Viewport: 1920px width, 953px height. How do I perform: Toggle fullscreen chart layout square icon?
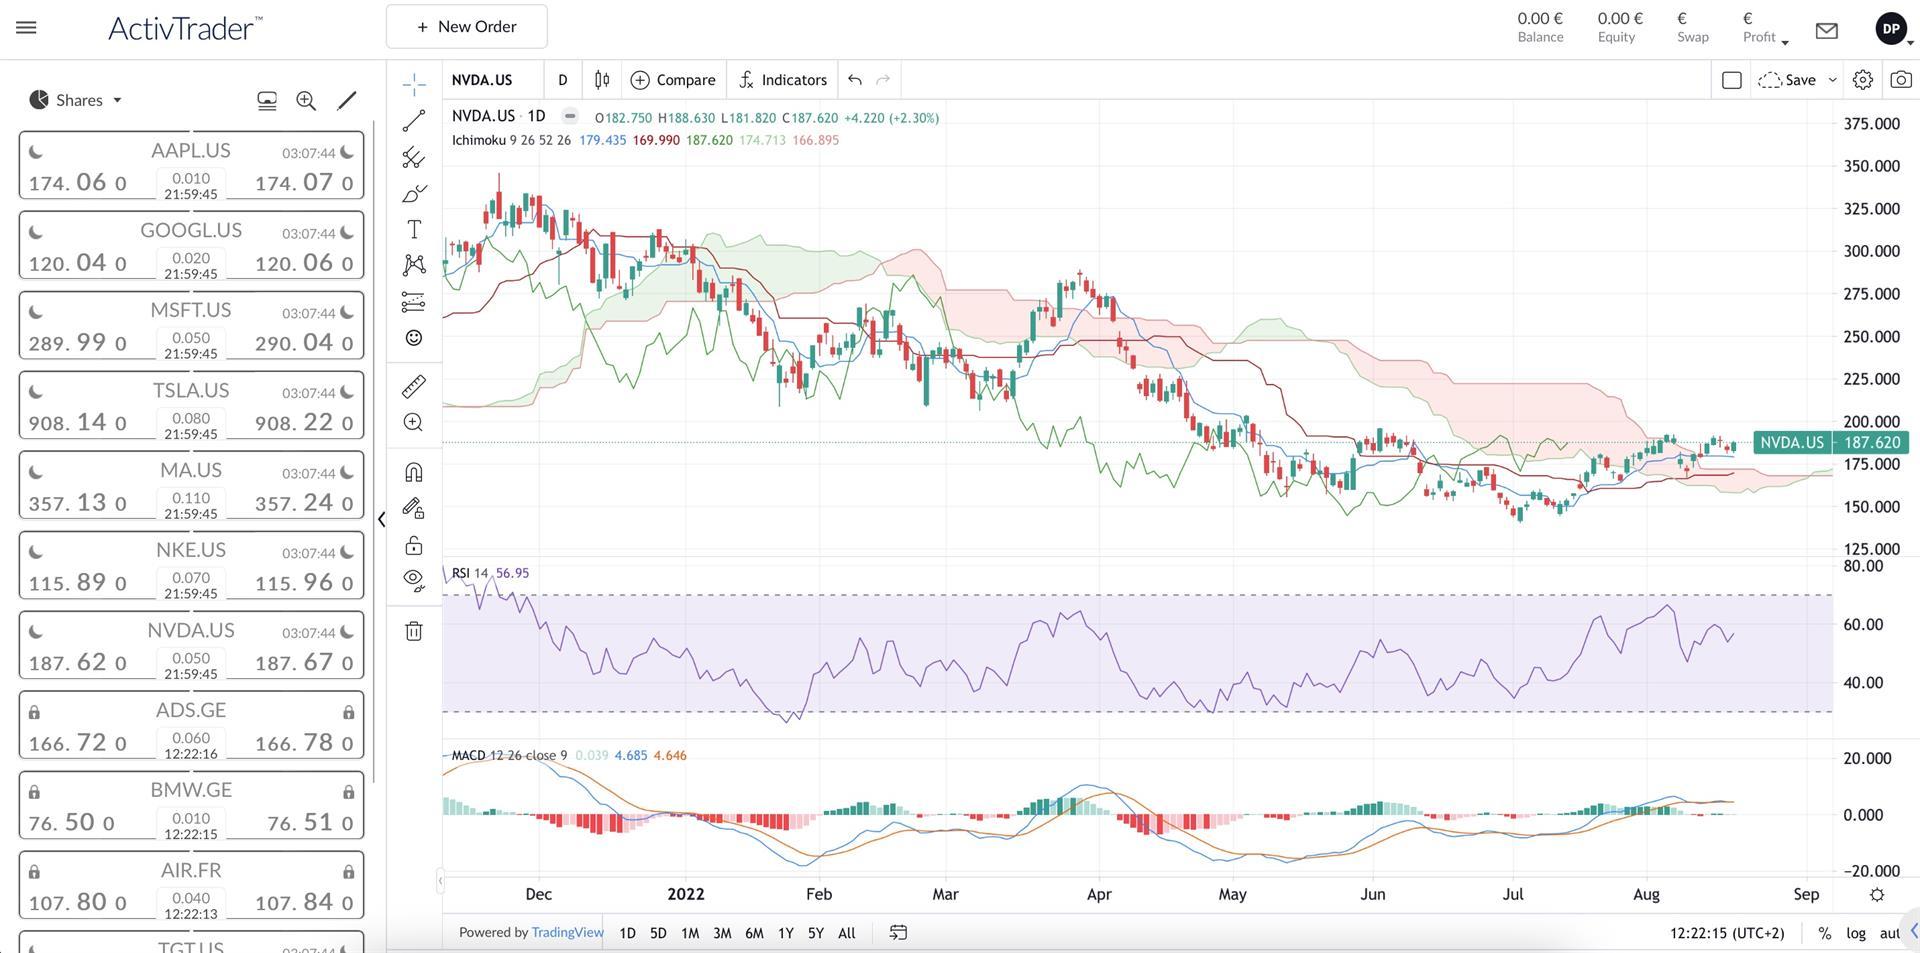[1732, 80]
